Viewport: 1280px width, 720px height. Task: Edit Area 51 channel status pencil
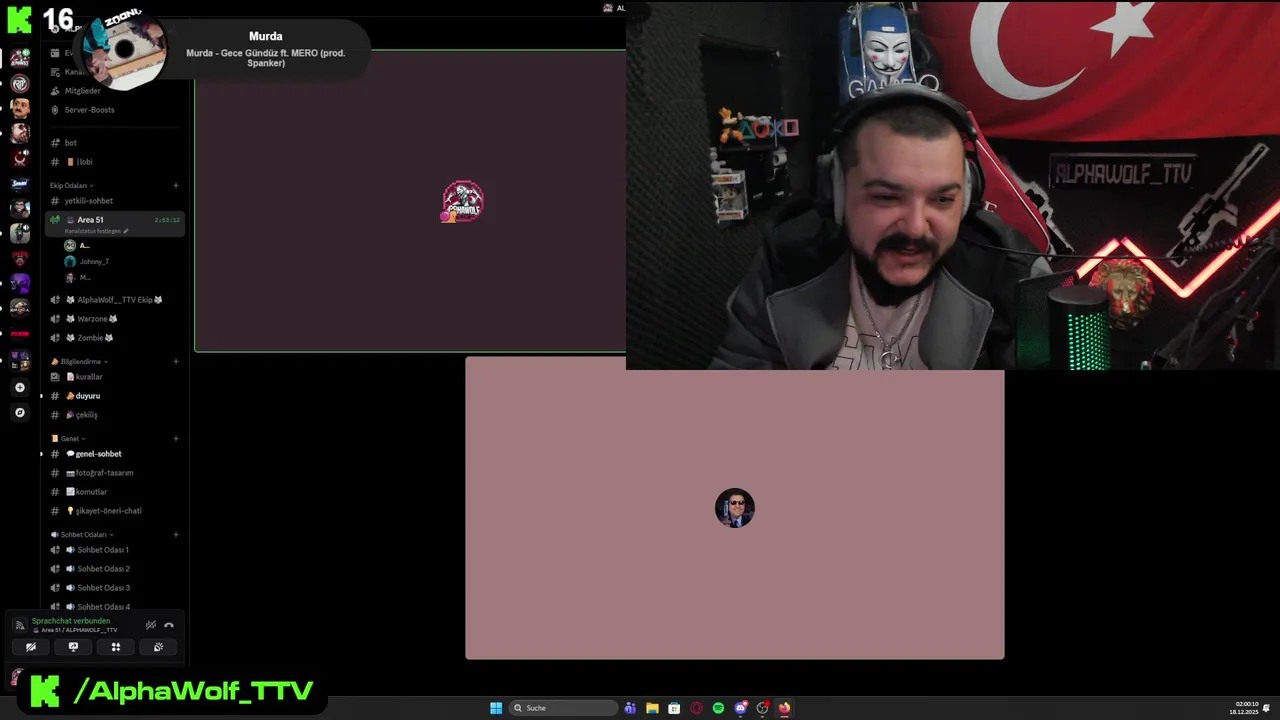click(126, 231)
